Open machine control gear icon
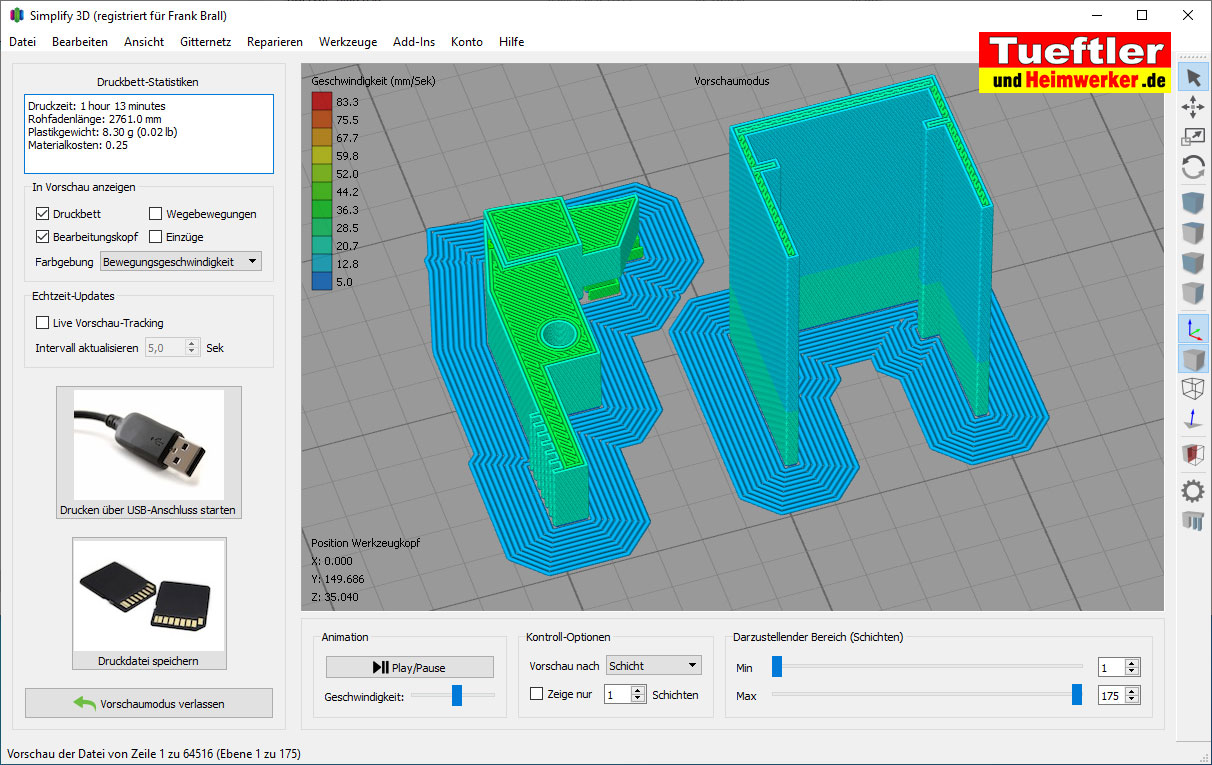The height and width of the screenshot is (765, 1212). click(1193, 490)
